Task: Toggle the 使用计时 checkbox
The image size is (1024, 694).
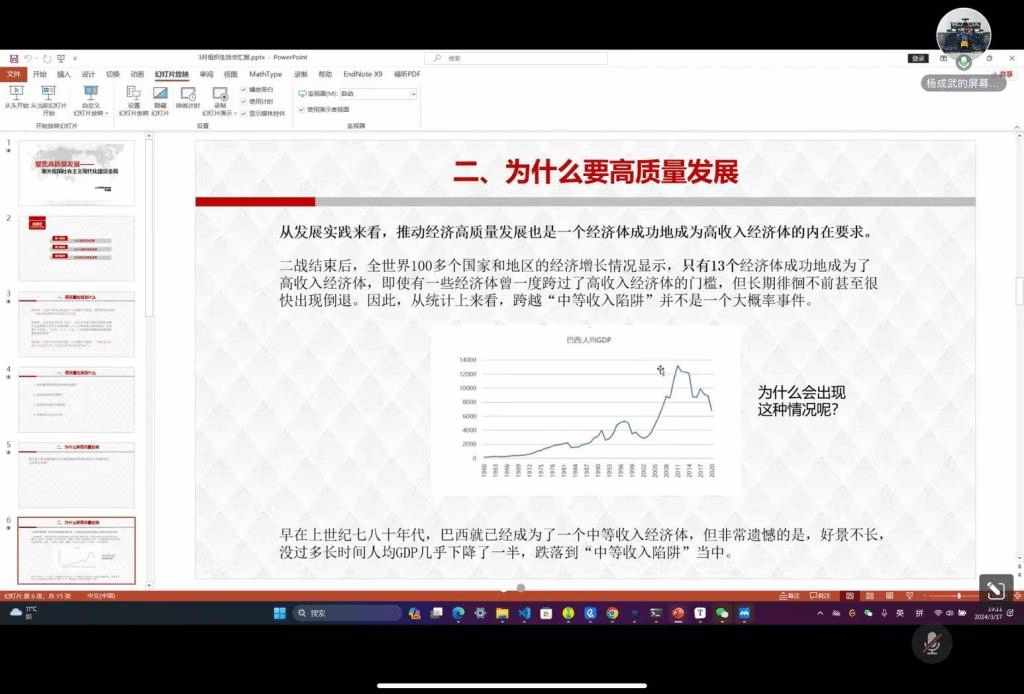Action: tap(244, 101)
